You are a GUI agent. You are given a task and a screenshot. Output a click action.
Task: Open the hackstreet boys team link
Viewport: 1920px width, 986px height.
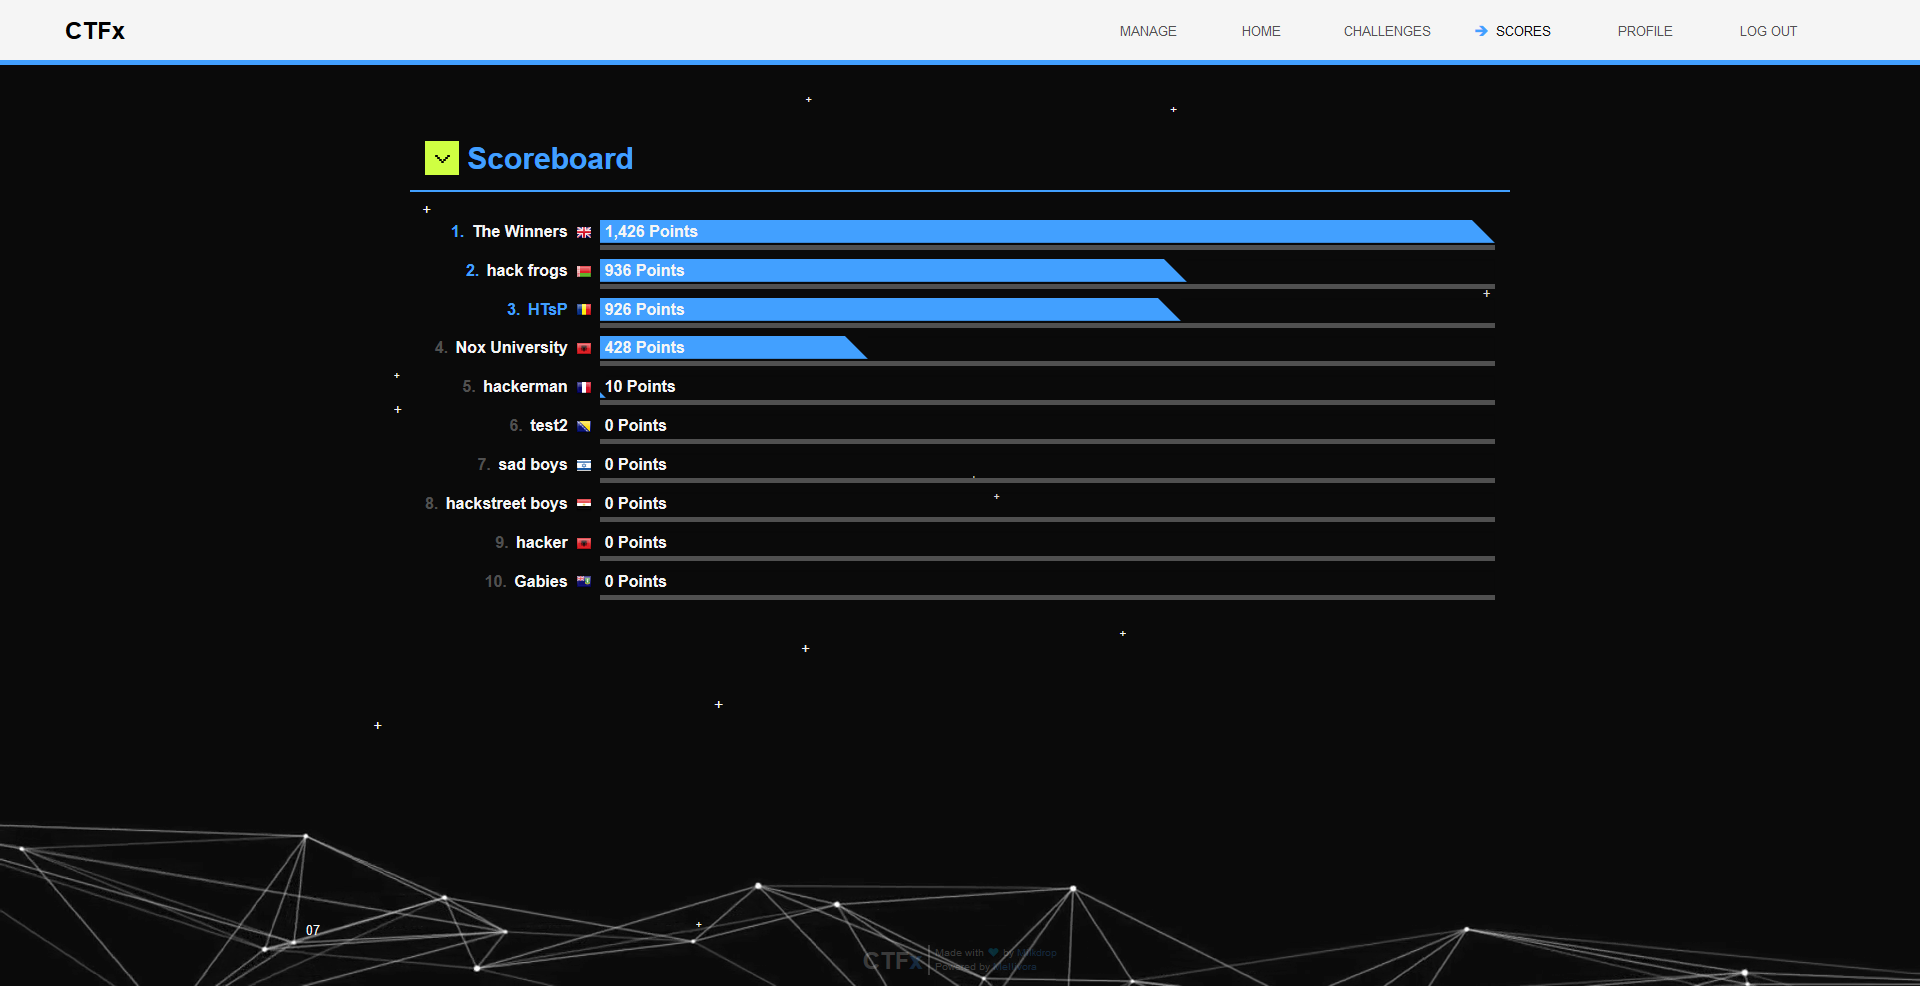506,503
